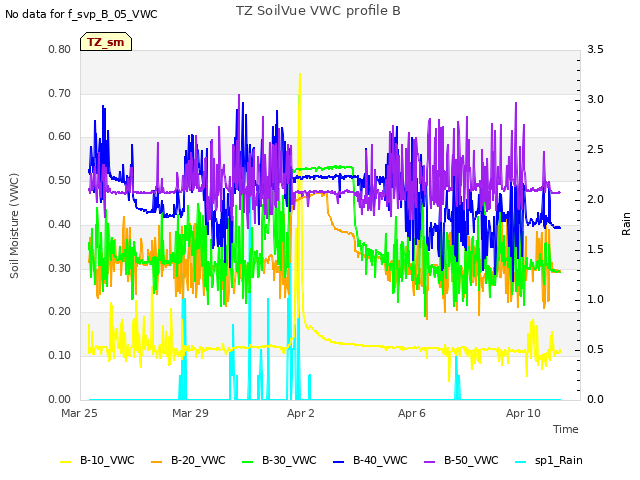
Task: Click Apr 6 x-axis tick label
Action: point(412,413)
